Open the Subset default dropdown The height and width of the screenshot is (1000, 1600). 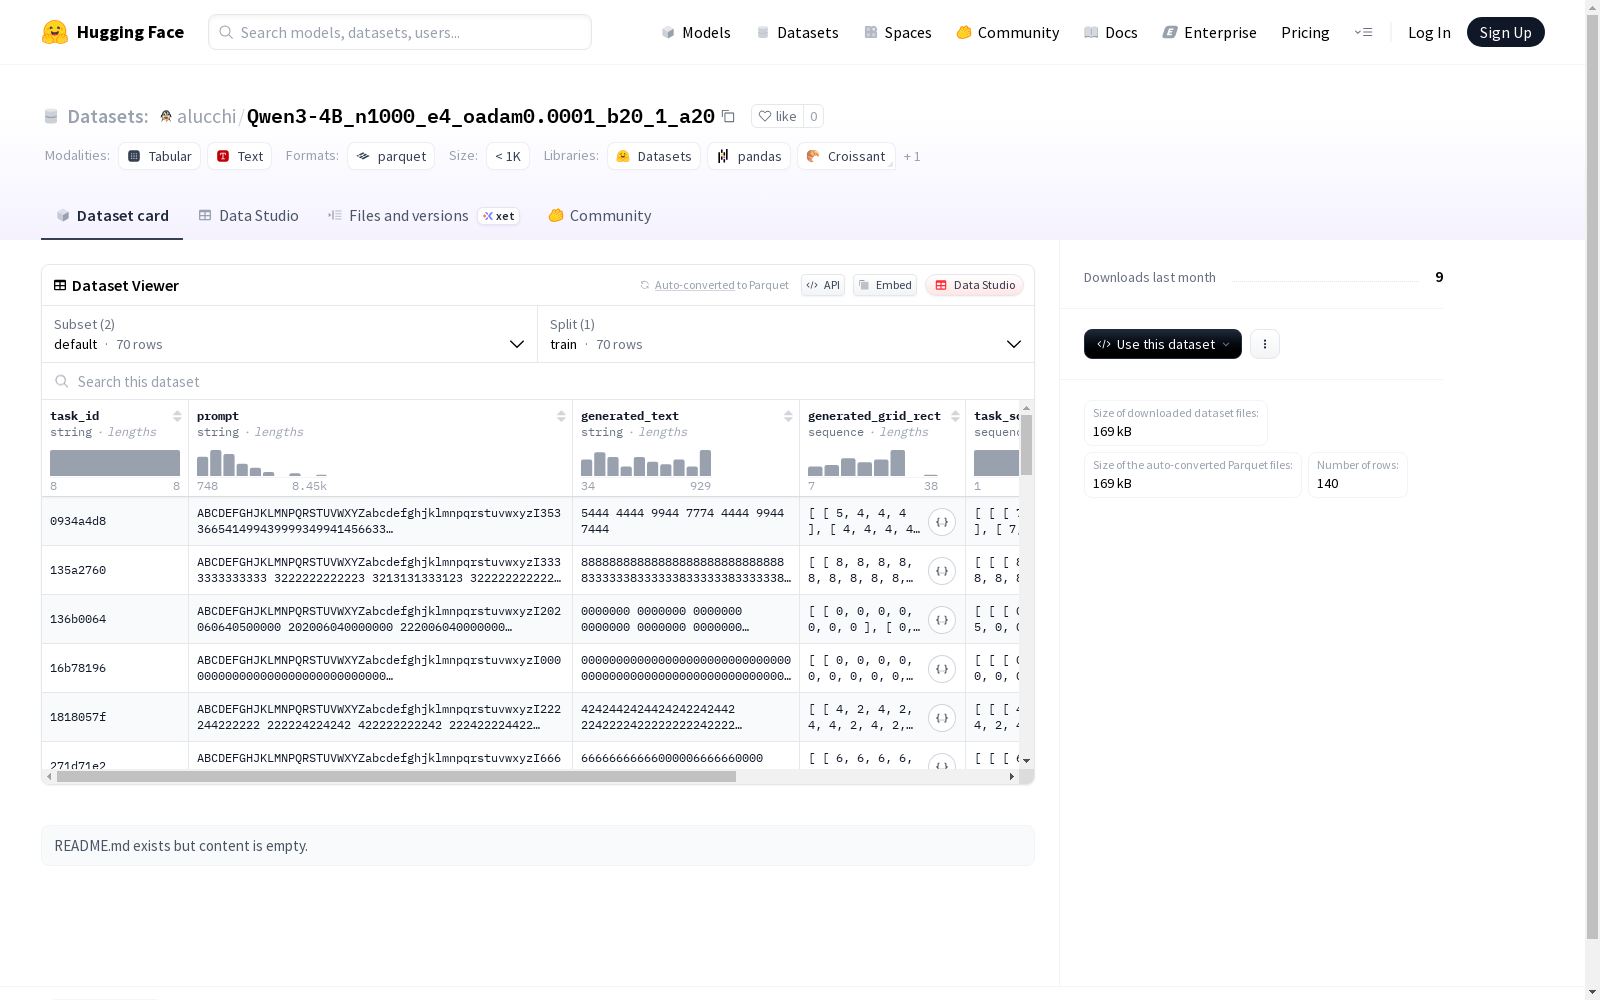click(x=289, y=334)
